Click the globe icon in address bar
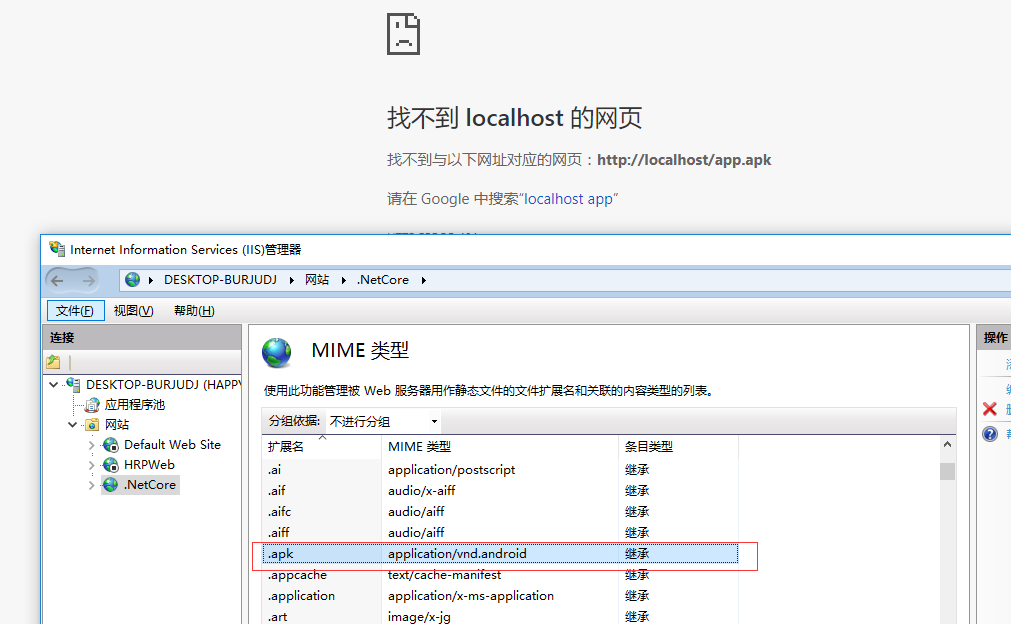 point(133,280)
